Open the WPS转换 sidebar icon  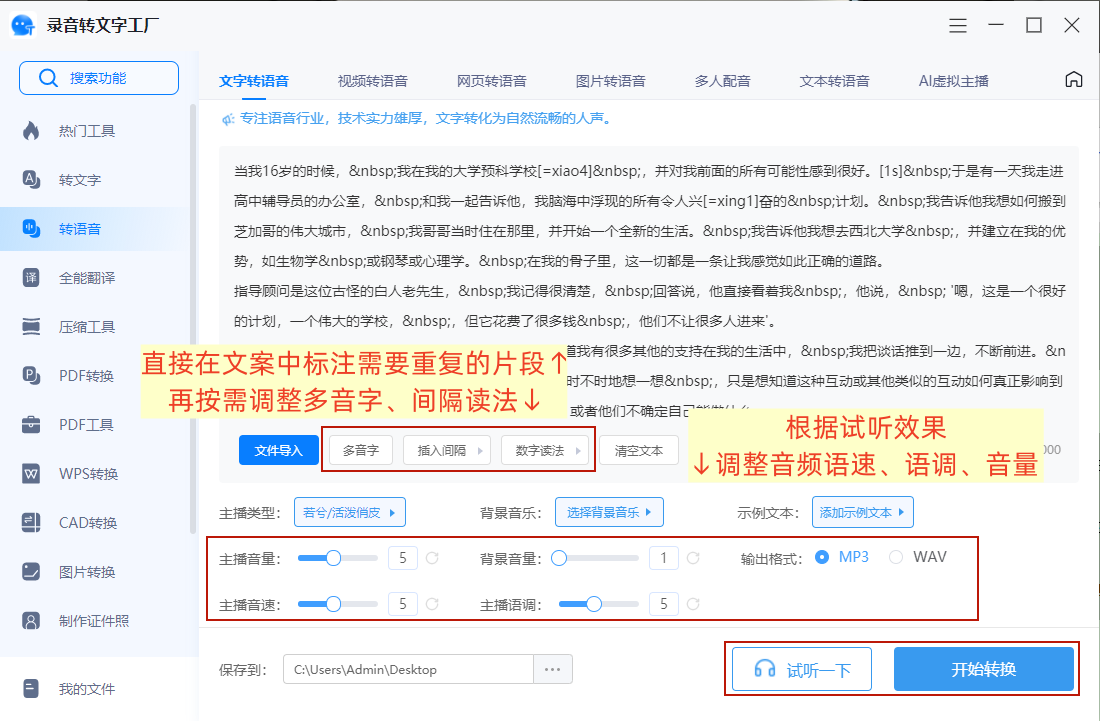click(x=31, y=474)
